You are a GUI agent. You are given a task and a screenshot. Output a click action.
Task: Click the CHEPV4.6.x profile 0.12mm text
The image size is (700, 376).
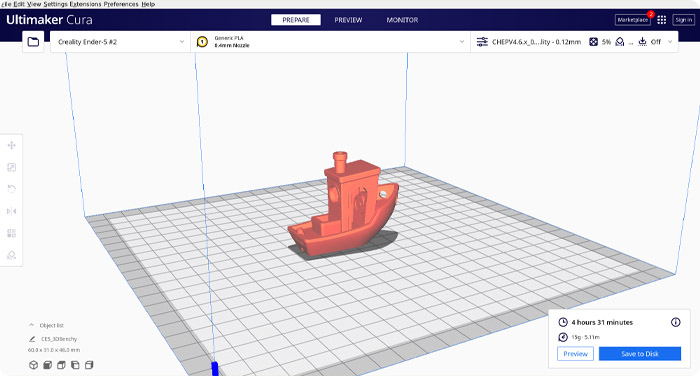[536, 42]
